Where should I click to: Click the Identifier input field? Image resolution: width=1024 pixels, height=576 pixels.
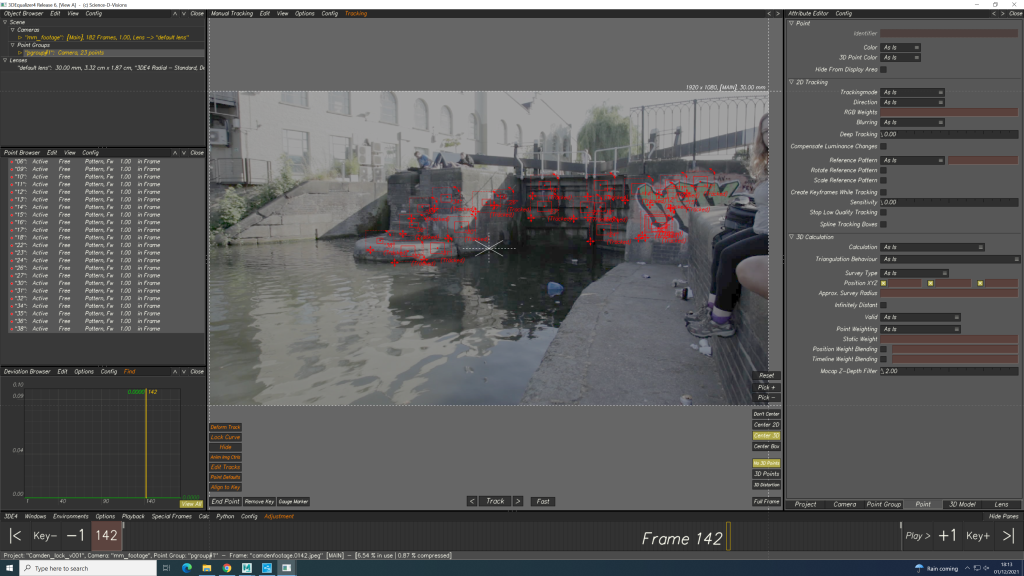point(949,33)
